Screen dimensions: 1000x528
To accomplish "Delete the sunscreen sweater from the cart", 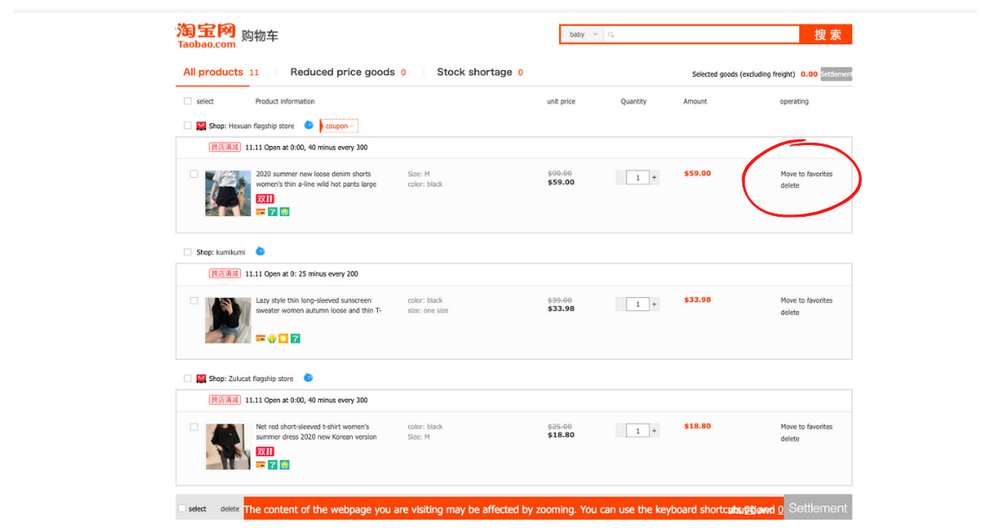I will click(790, 312).
